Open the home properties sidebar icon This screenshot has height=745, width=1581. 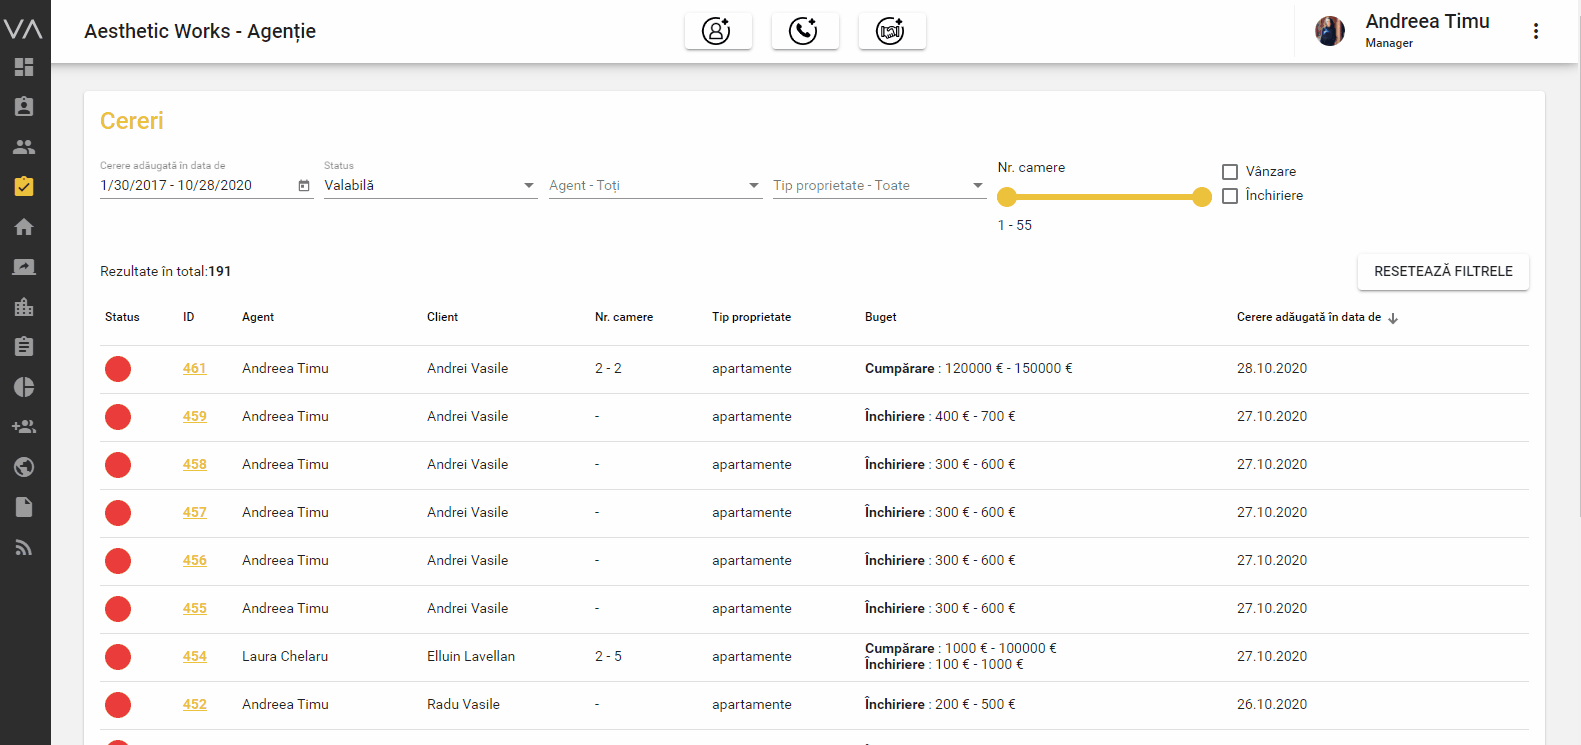coord(24,227)
